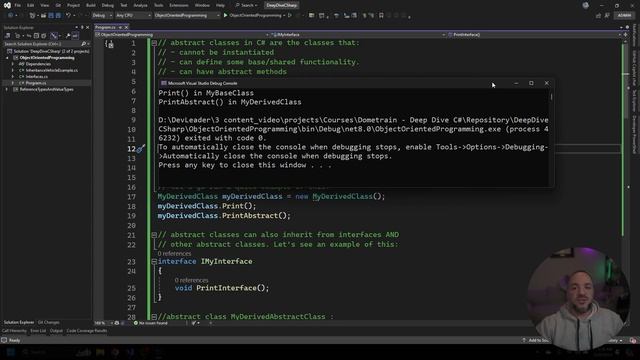
Task: Pin the Program.cs editor tab
Action: [x=120, y=27]
